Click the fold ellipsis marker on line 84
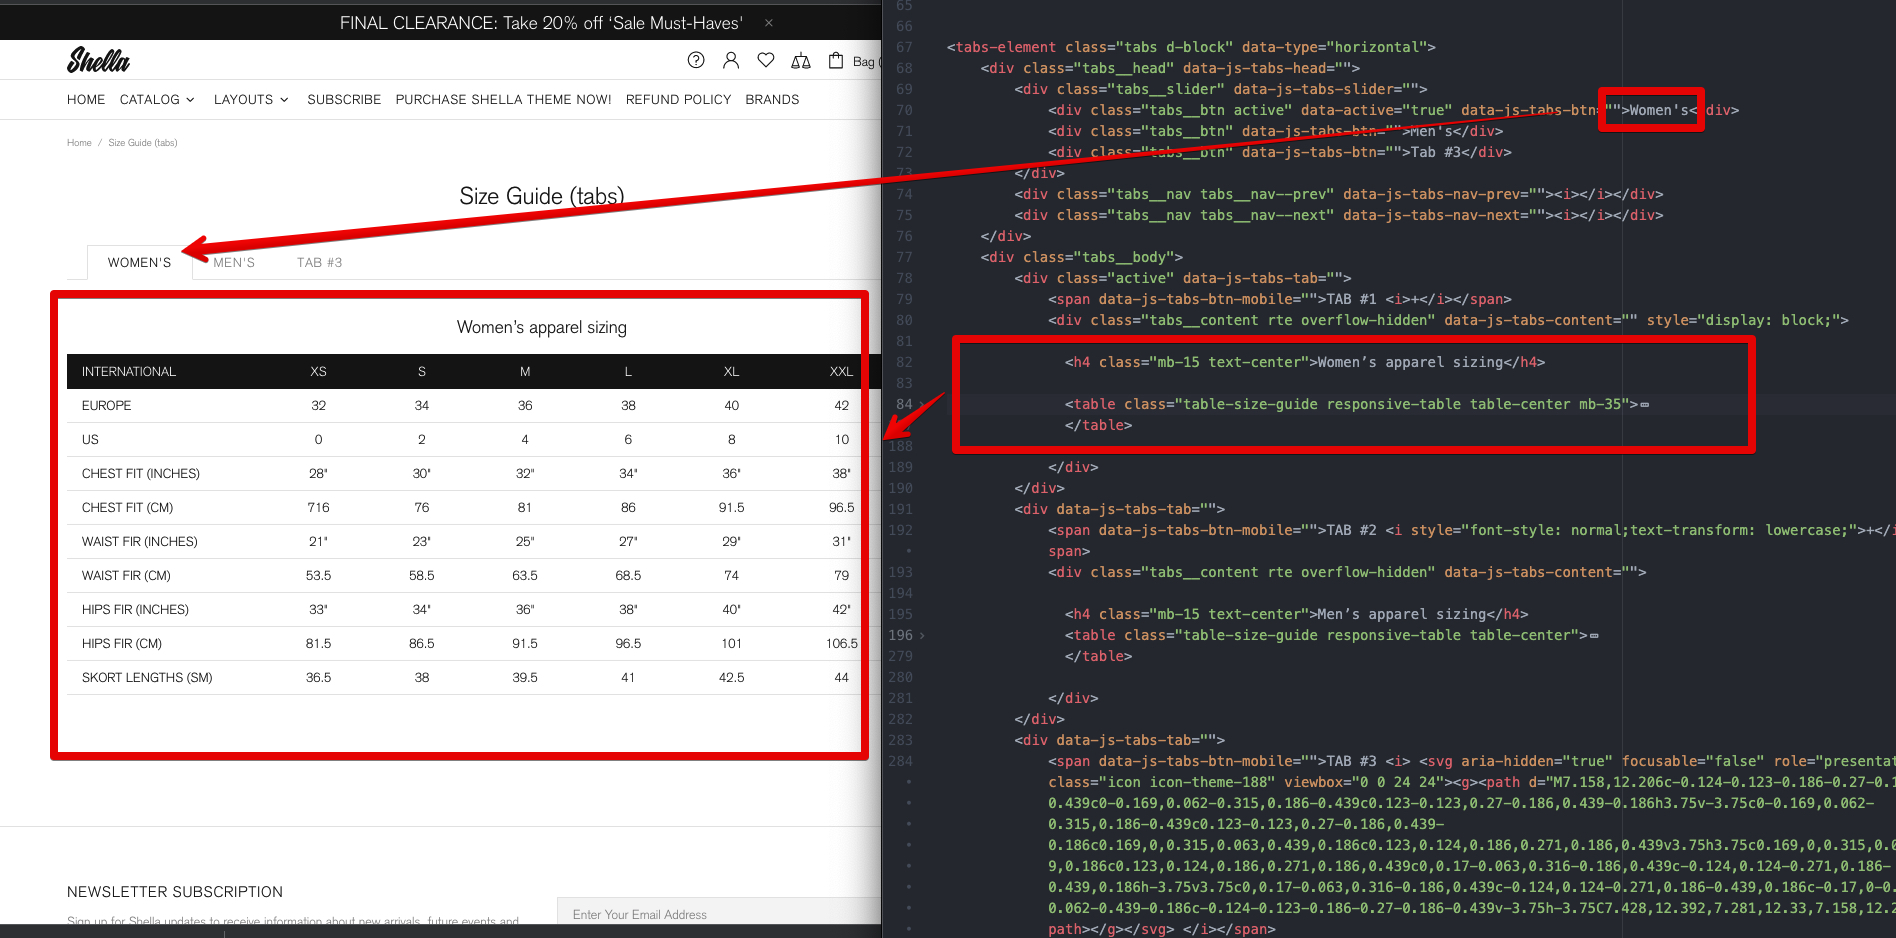 [x=1645, y=405]
